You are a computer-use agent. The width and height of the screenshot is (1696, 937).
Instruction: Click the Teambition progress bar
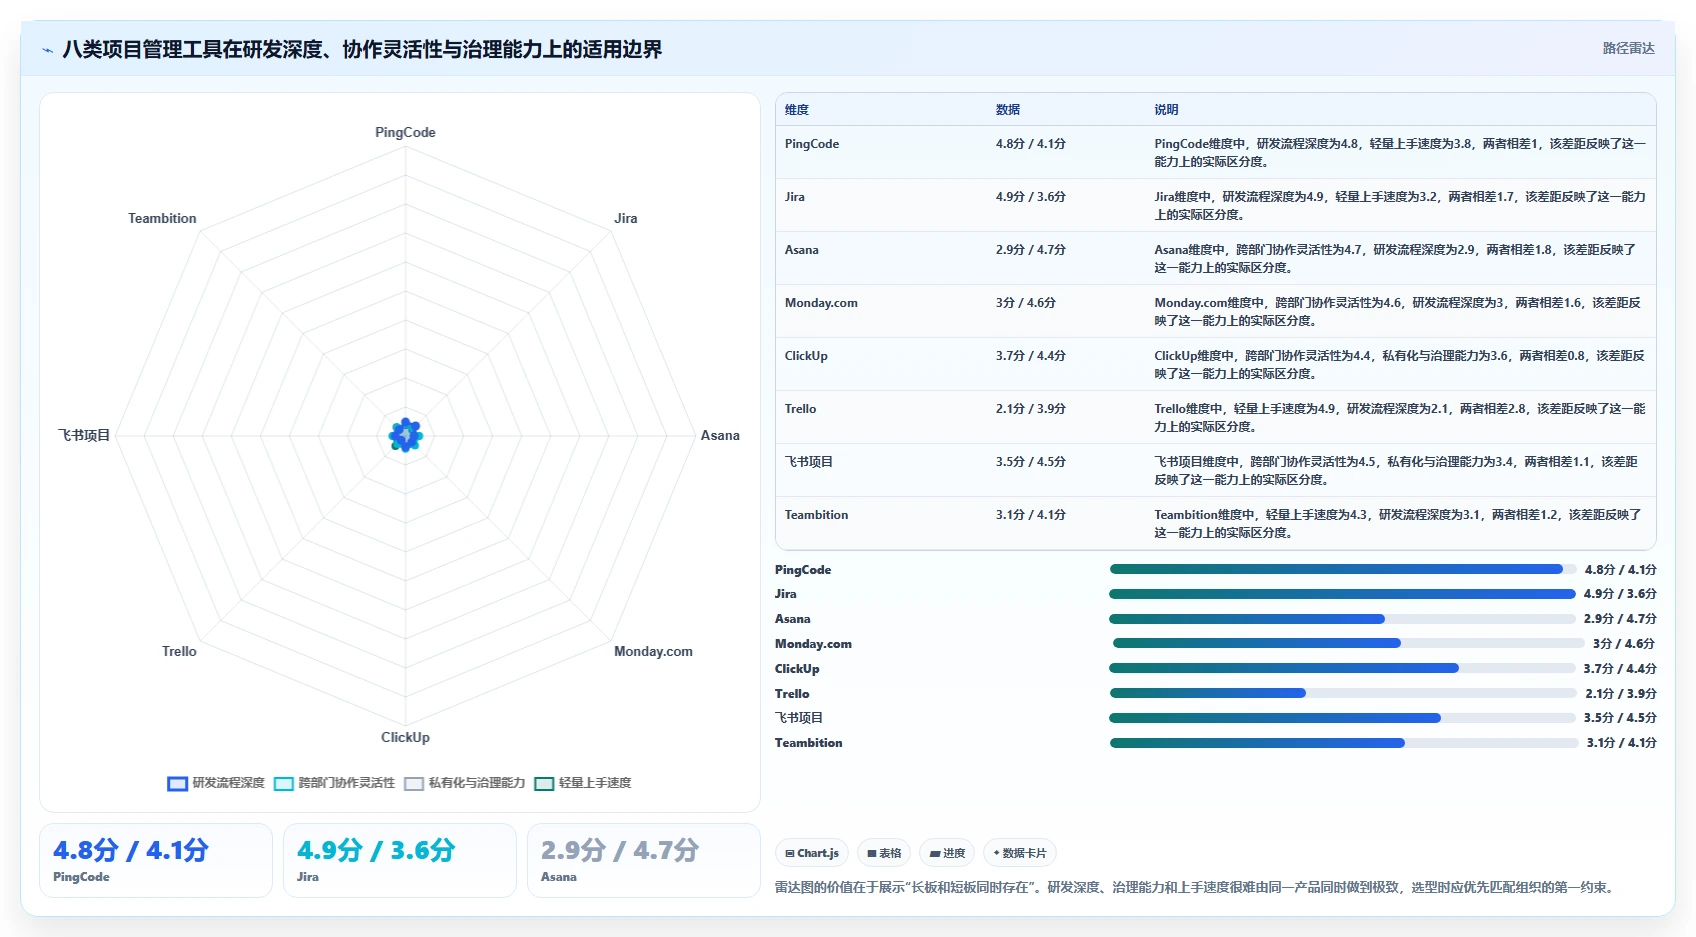tap(1344, 743)
